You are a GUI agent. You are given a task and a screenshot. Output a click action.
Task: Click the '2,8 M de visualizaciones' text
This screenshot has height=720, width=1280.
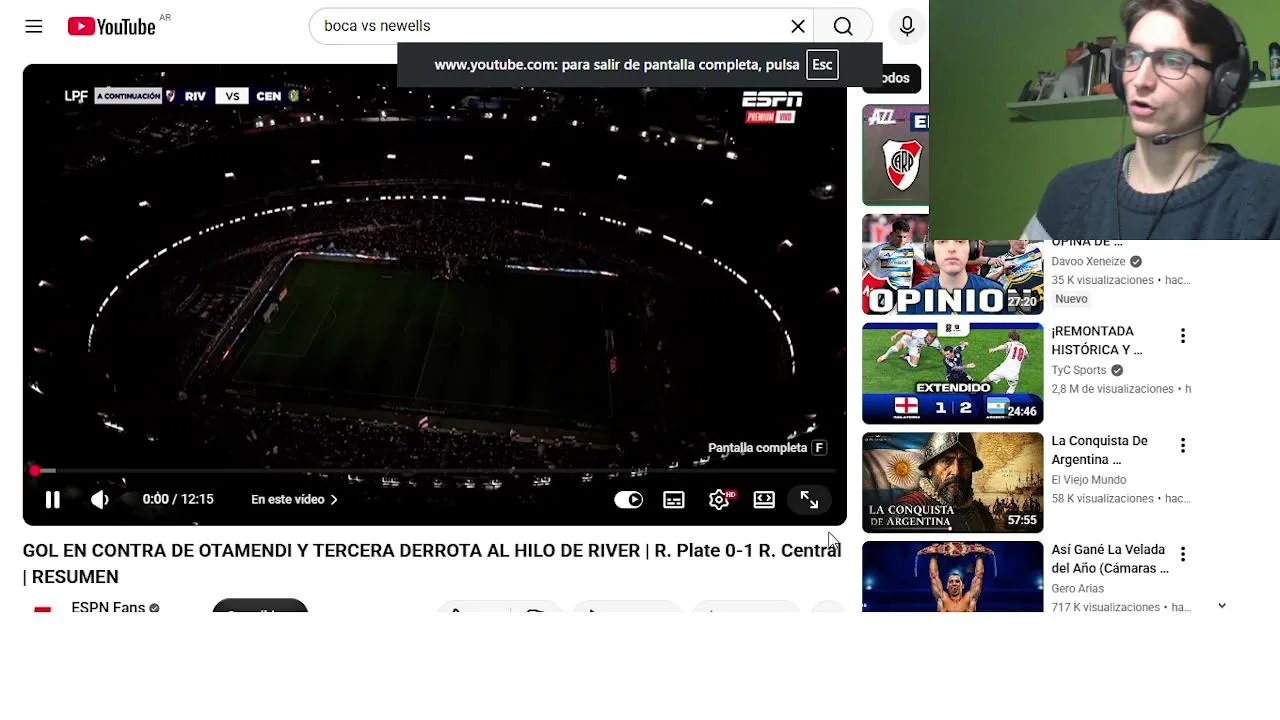click(x=1114, y=389)
